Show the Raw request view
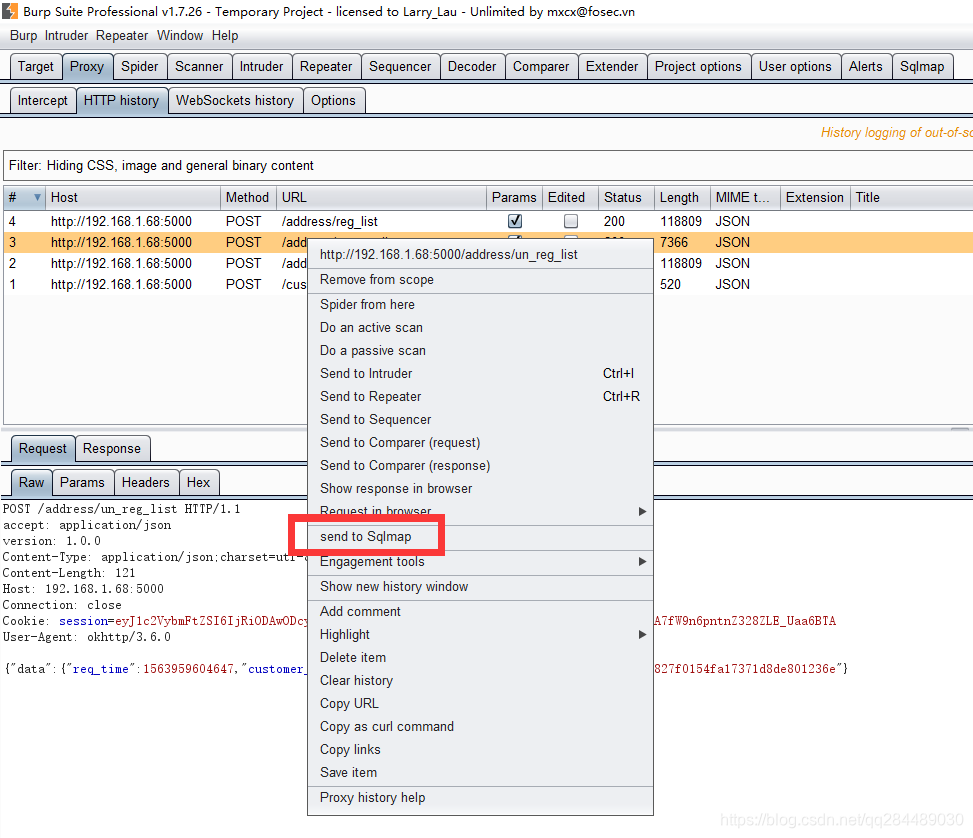This screenshot has width=973, height=838. (31, 482)
